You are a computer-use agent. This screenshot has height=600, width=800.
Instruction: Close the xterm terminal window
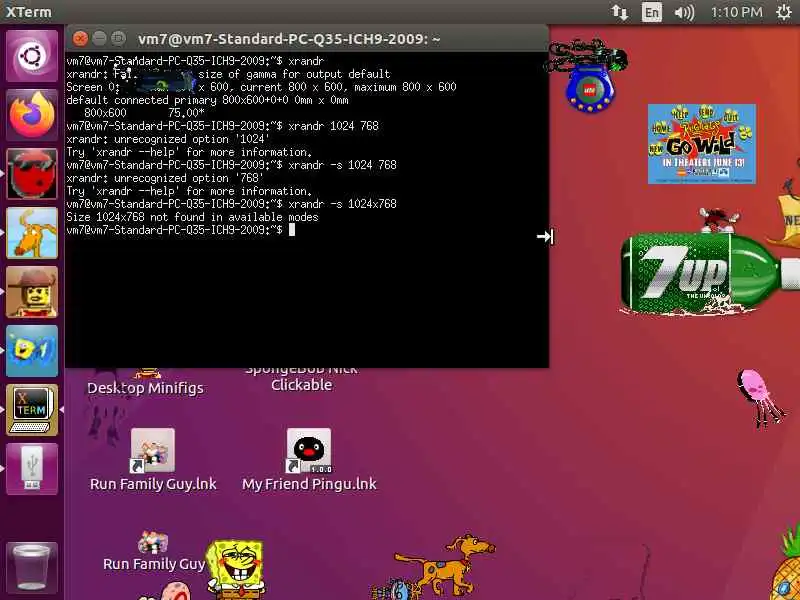(x=80, y=38)
